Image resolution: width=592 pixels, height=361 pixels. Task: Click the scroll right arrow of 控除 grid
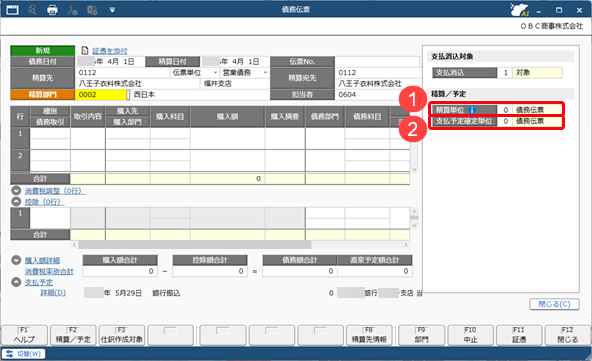pos(406,245)
